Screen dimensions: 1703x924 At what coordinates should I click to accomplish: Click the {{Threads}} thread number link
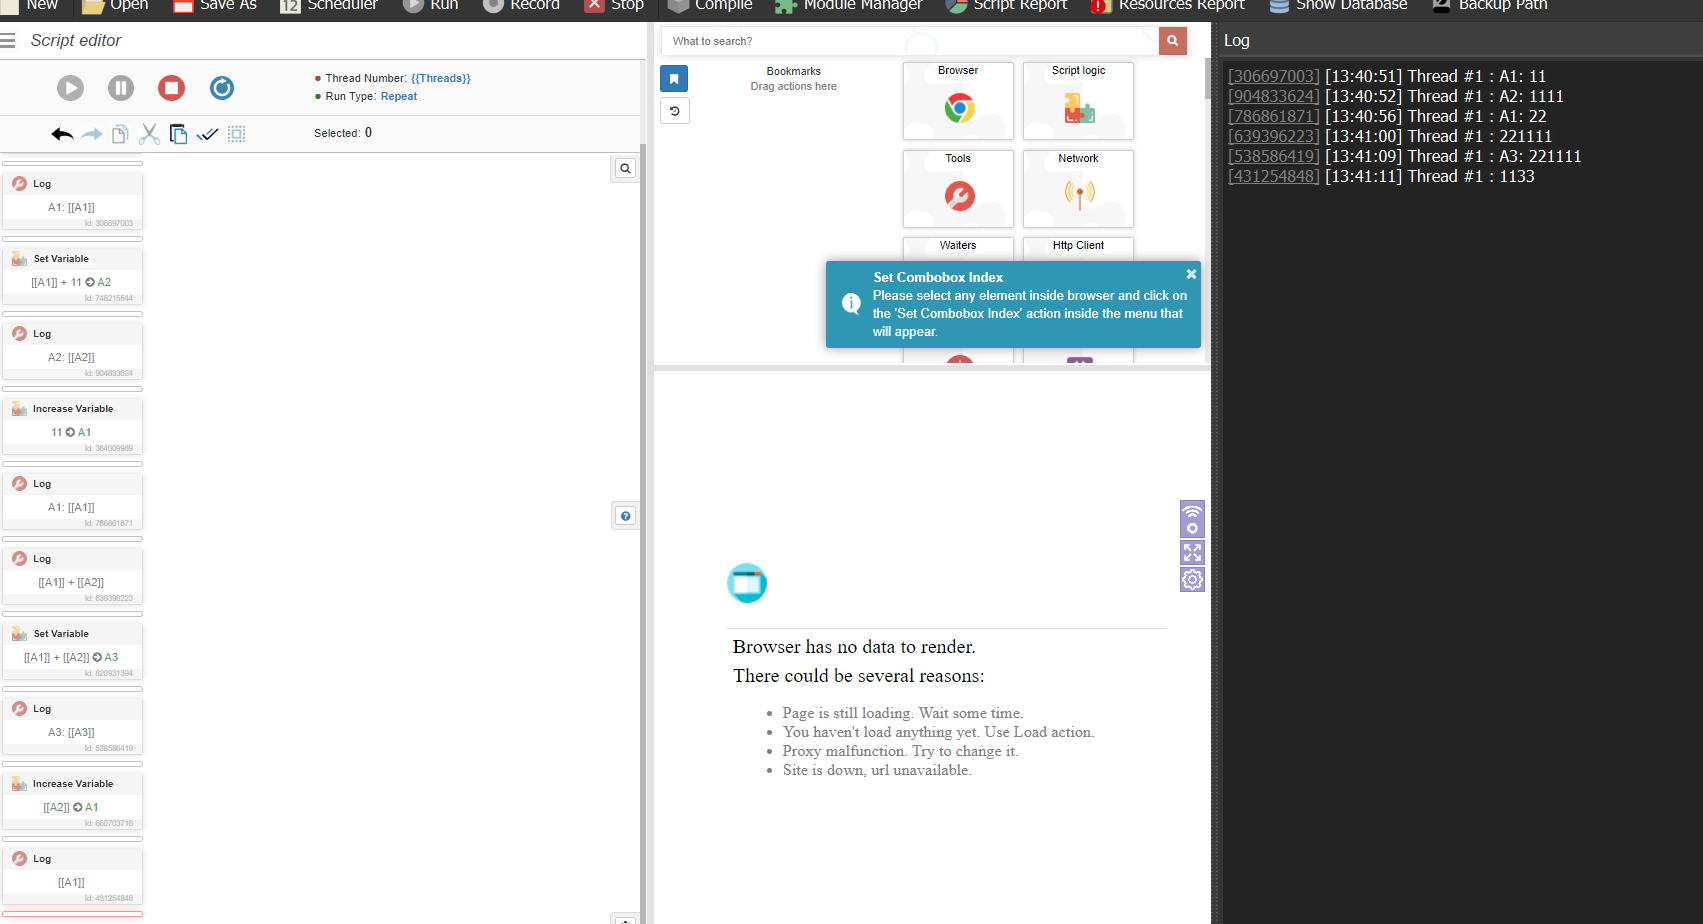coord(440,78)
